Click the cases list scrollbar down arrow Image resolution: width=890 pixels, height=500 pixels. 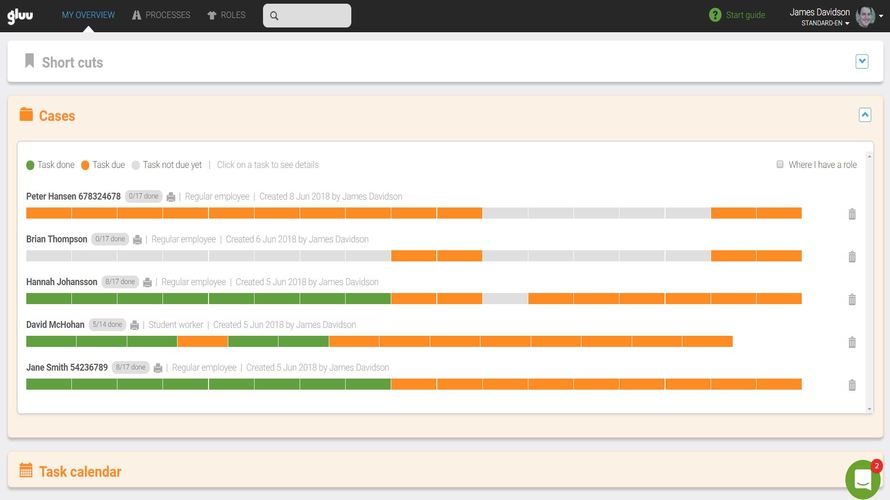(869, 409)
